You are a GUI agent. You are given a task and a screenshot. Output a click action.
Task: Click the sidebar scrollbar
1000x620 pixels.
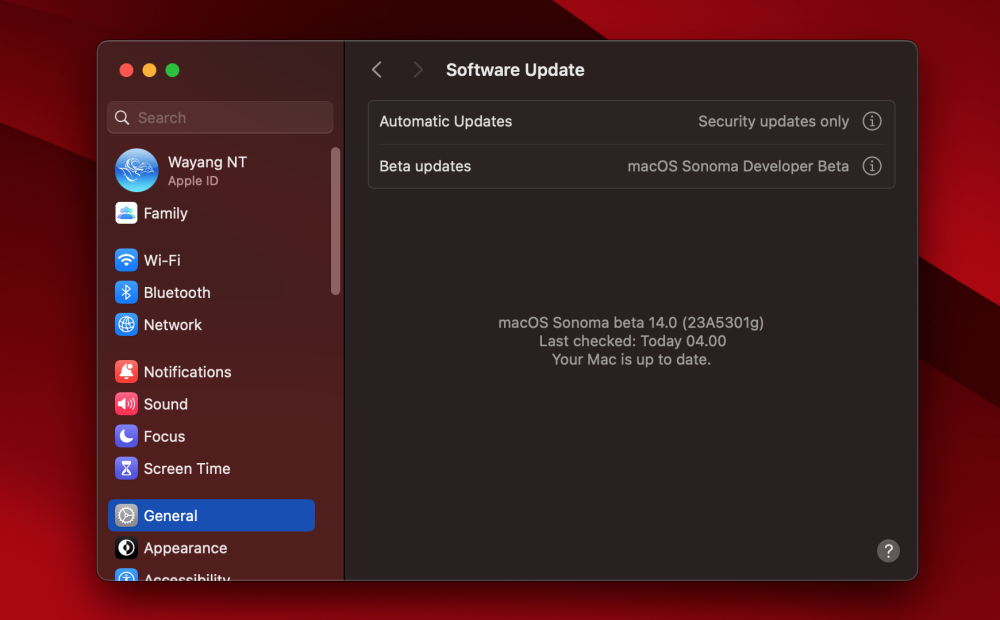coord(335,221)
